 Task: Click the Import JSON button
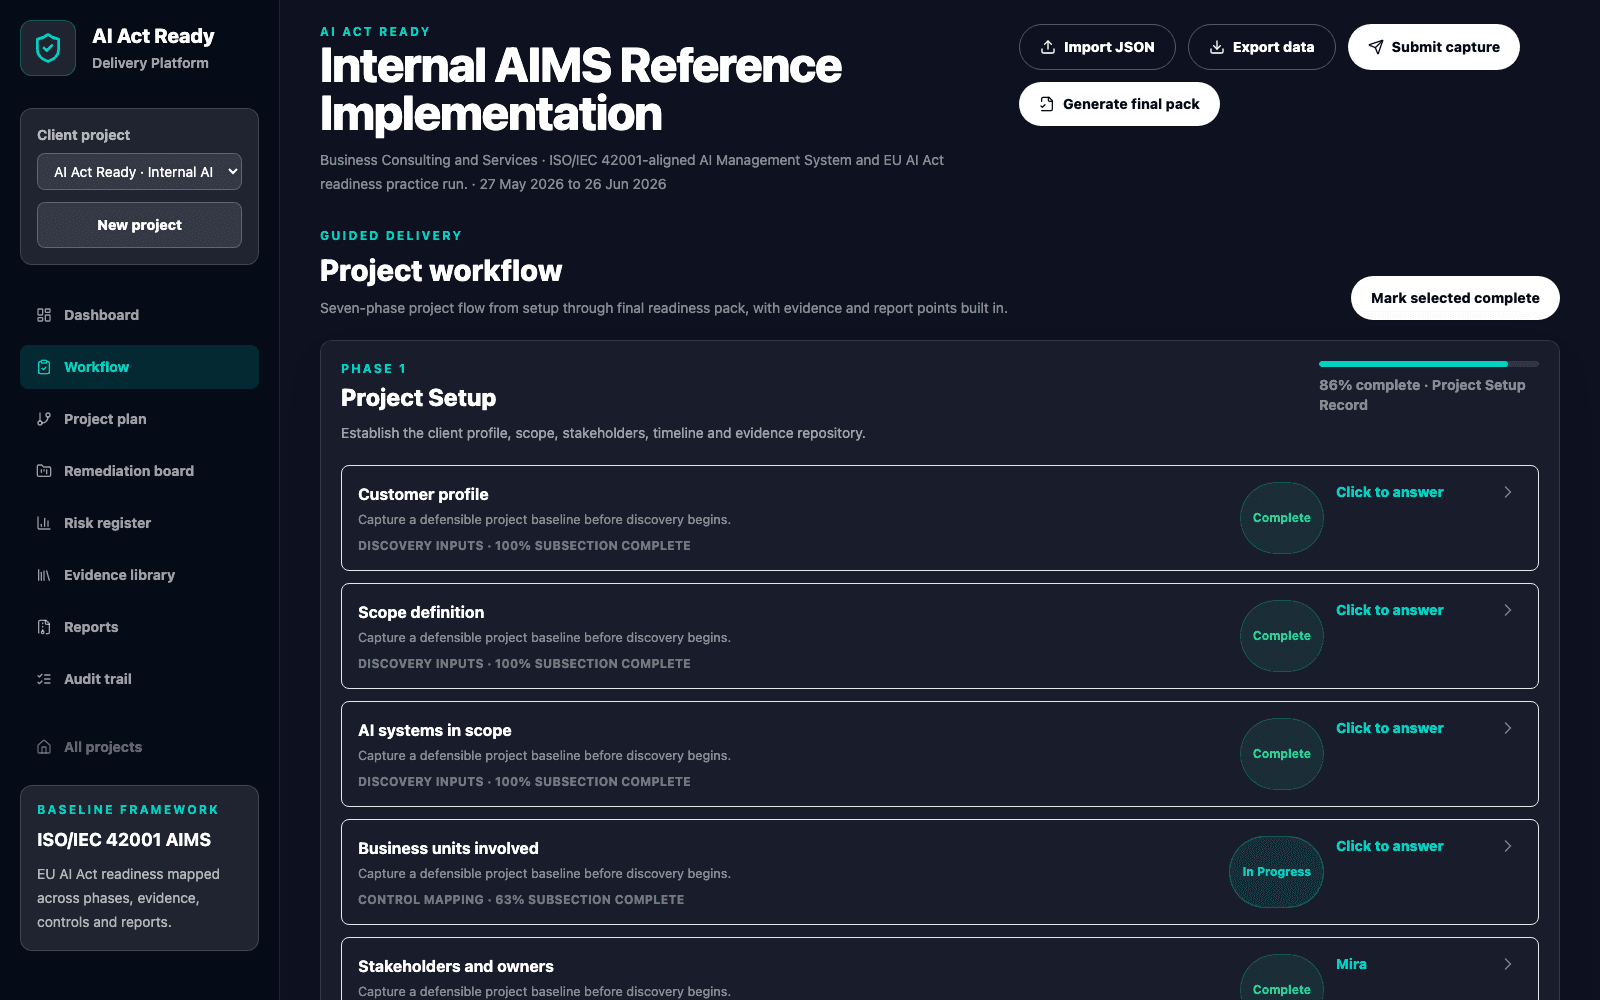click(x=1097, y=47)
